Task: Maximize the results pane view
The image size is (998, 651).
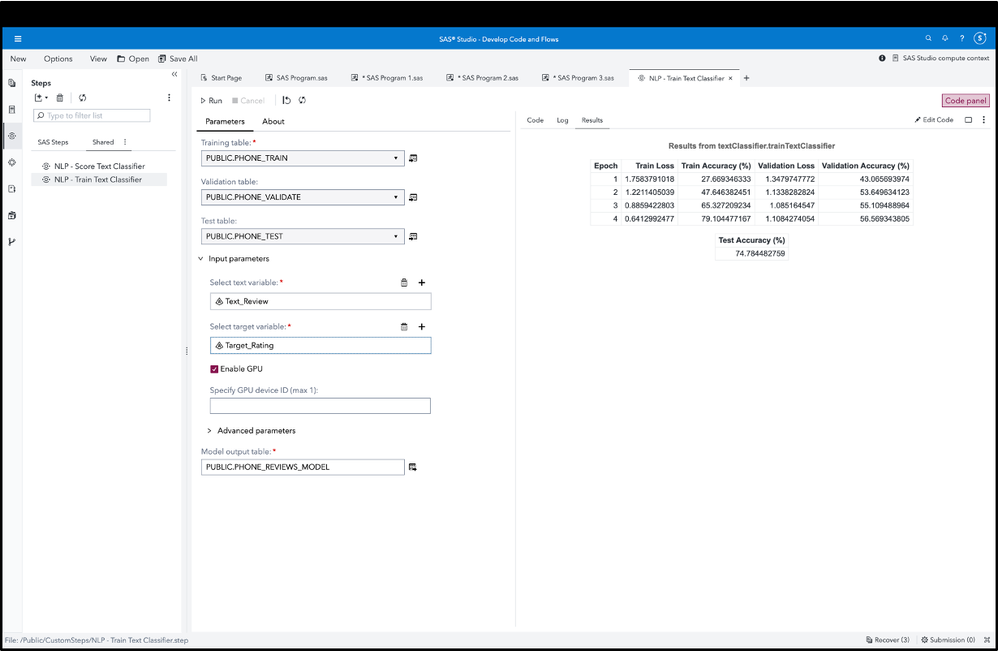Action: (968, 120)
